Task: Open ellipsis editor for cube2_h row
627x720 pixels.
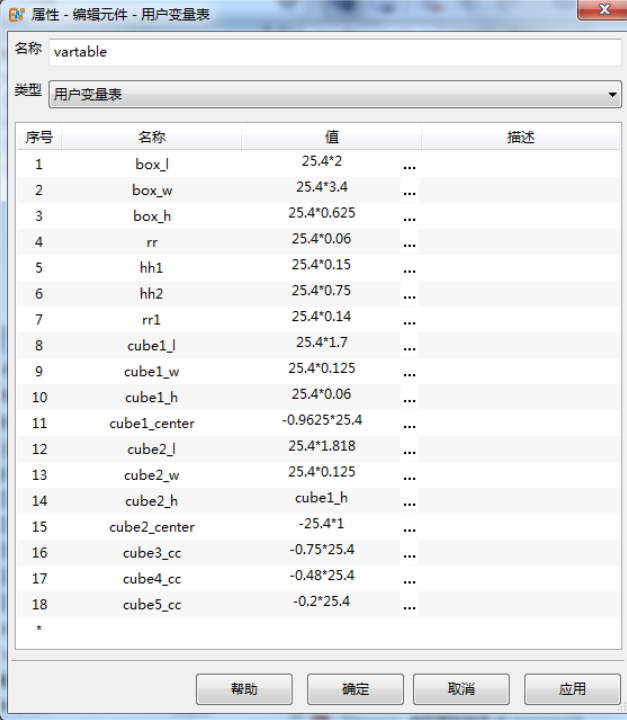Action: tap(409, 501)
